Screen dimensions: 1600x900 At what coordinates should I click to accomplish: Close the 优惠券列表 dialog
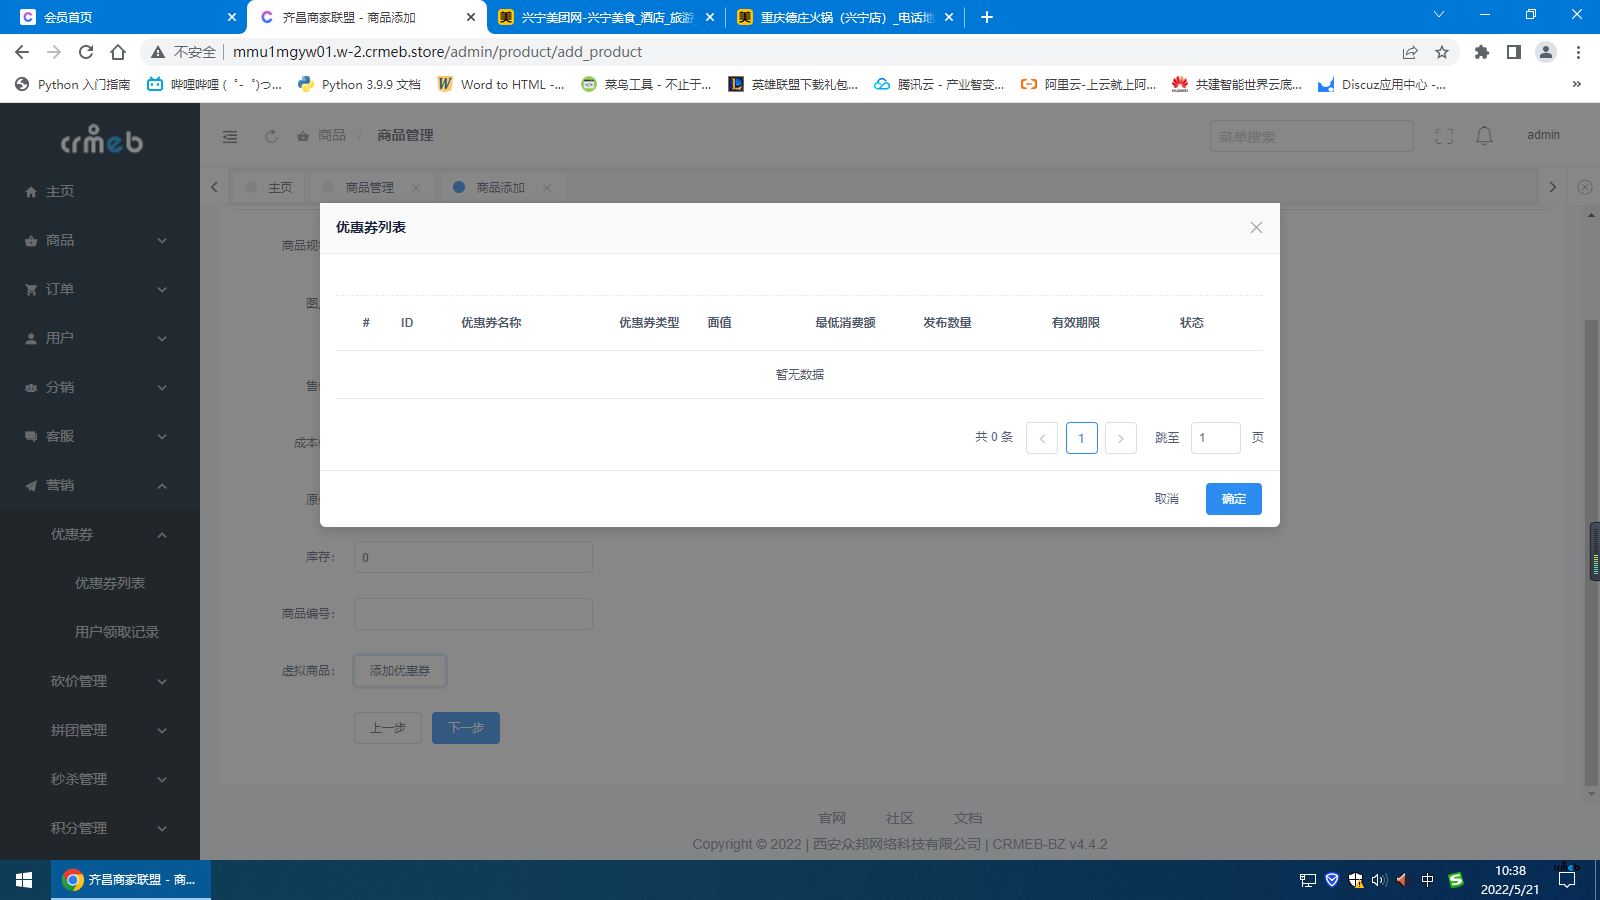click(x=1256, y=228)
